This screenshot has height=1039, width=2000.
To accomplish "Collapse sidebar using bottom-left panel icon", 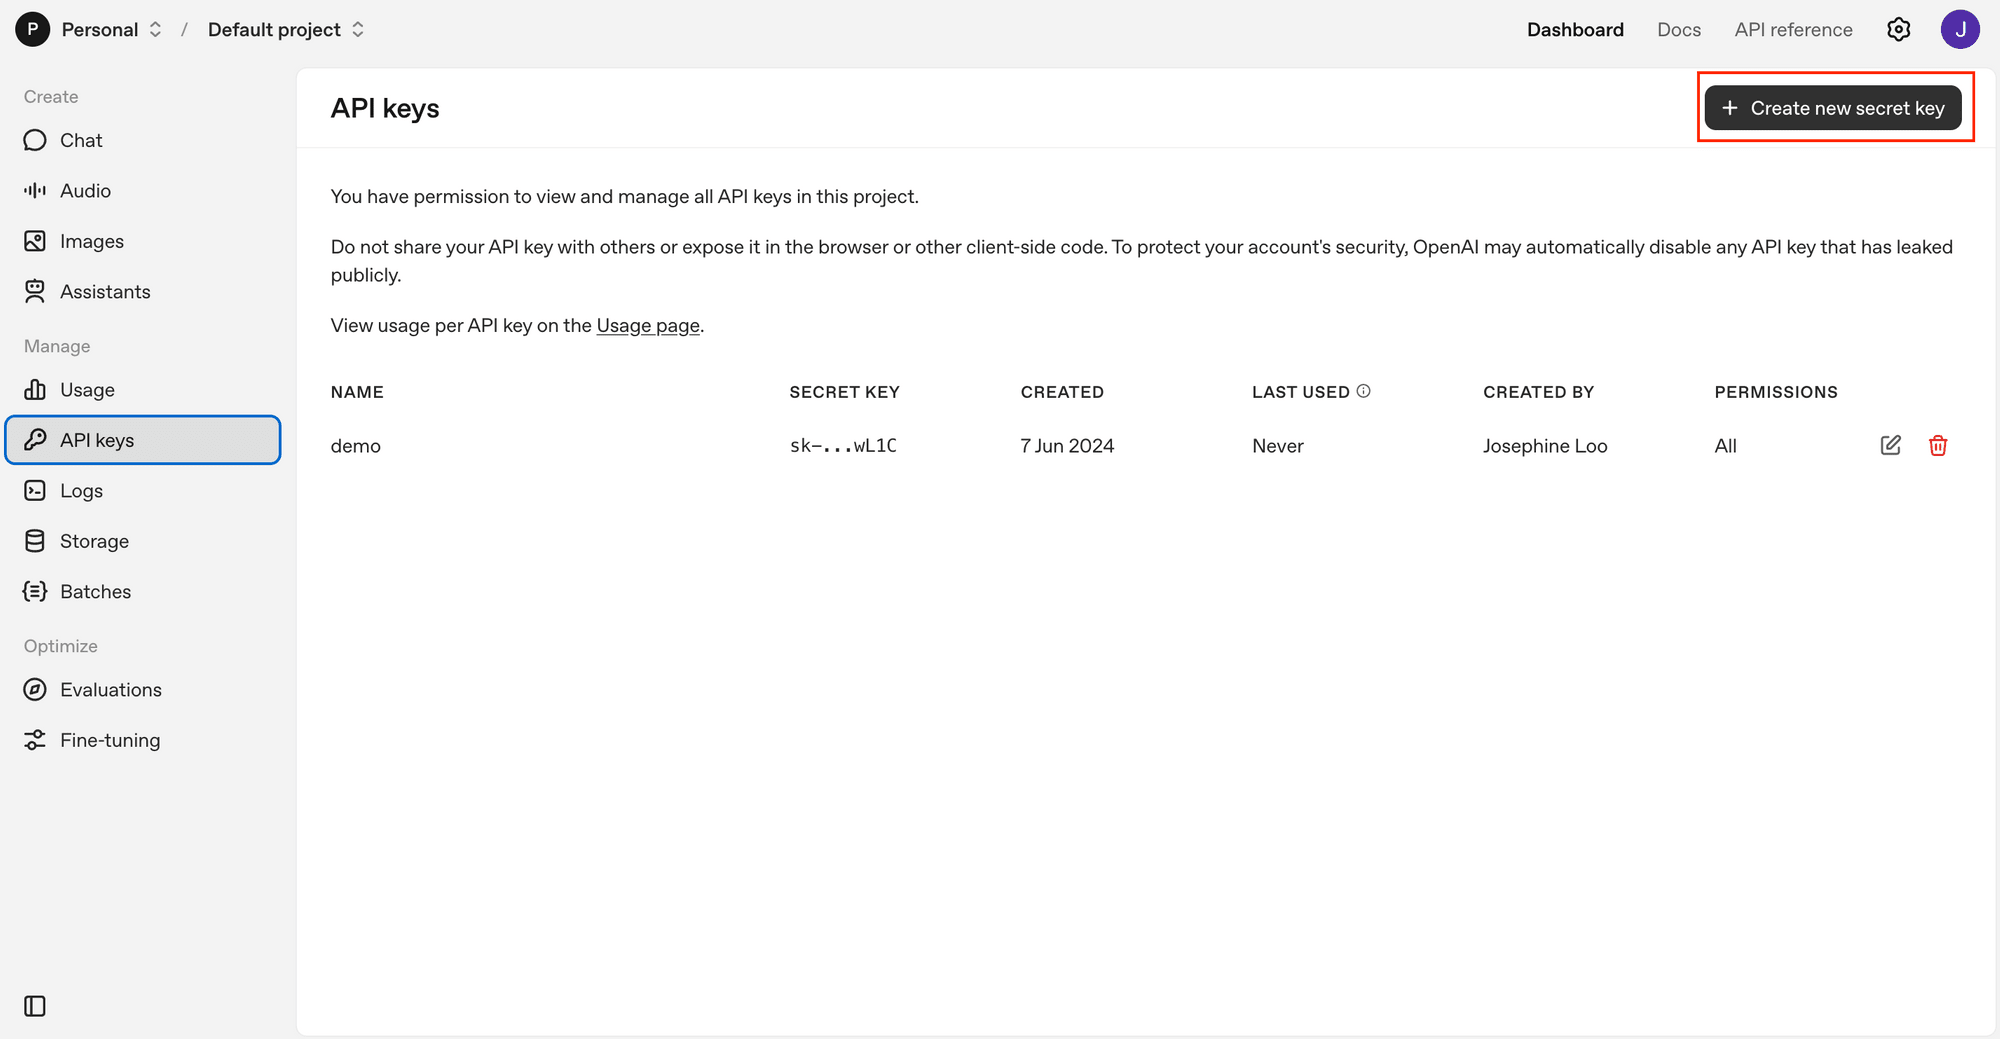I will tap(35, 1006).
